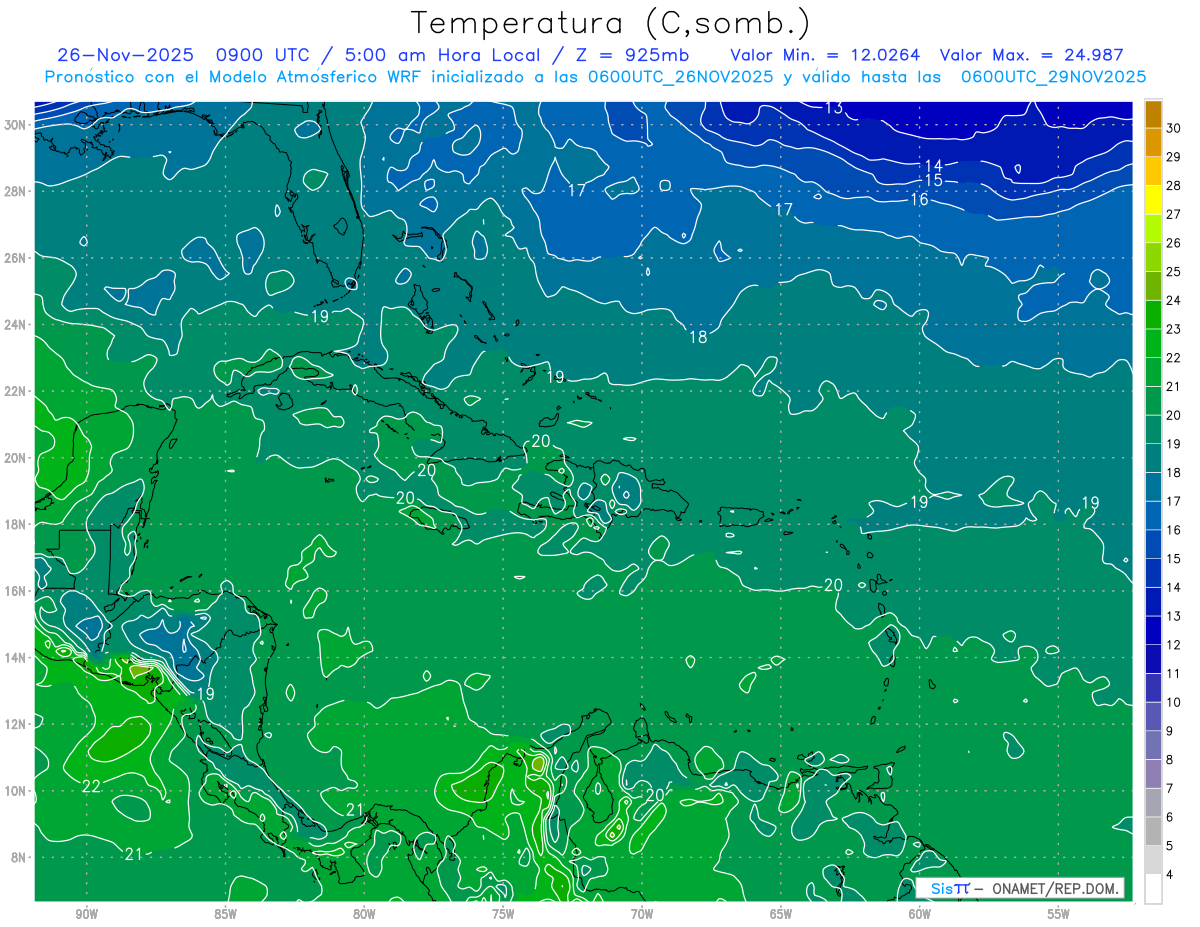The height and width of the screenshot is (927, 1200).
Task: Click the color scale value '11'
Action: pyautogui.click(x=1174, y=673)
